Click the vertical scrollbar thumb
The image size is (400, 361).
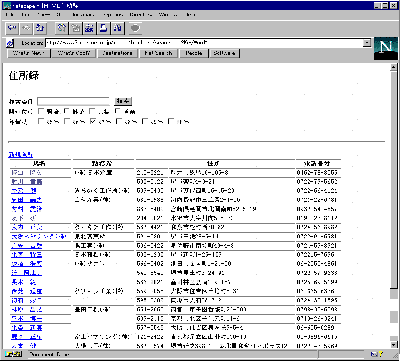(394, 180)
